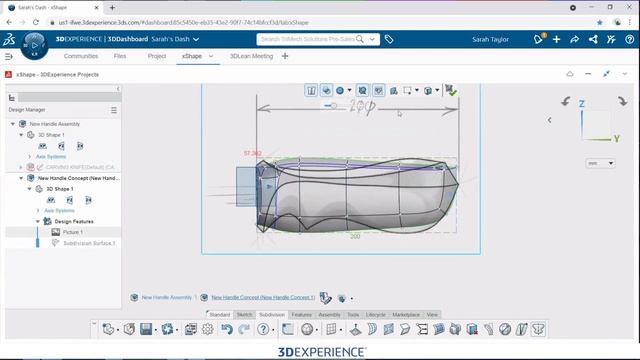Image resolution: width=640 pixels, height=360 pixels.
Task: Open the social network share icon
Action: pyautogui.click(x=593, y=39)
